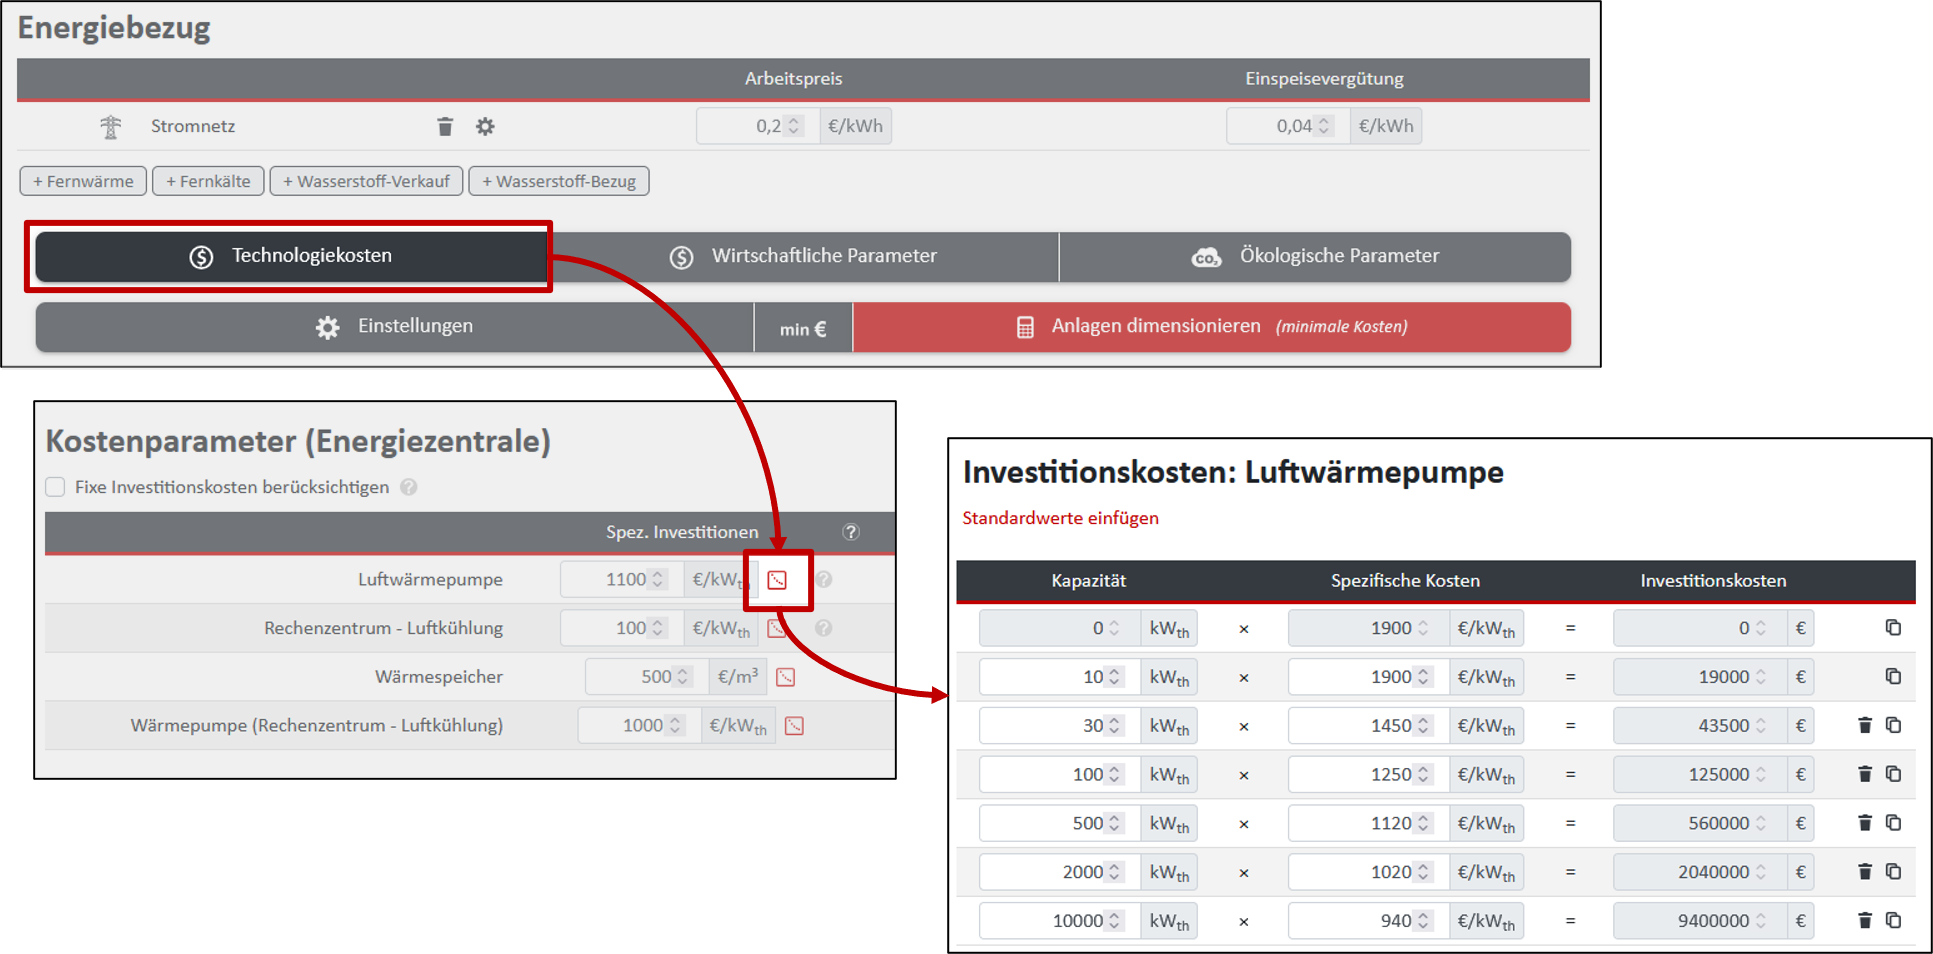Duplicate the 10 kWth capacity row
Screen dimensions: 1933x954
point(1893,677)
